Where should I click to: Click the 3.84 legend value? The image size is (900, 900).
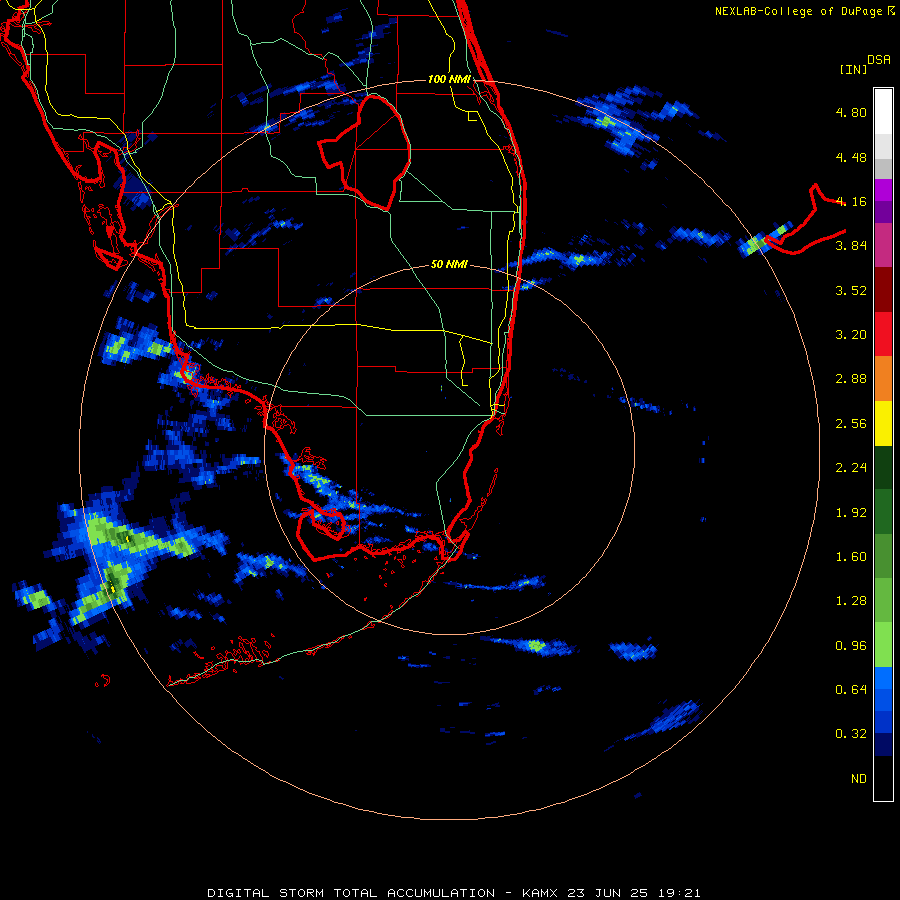[x=851, y=246]
